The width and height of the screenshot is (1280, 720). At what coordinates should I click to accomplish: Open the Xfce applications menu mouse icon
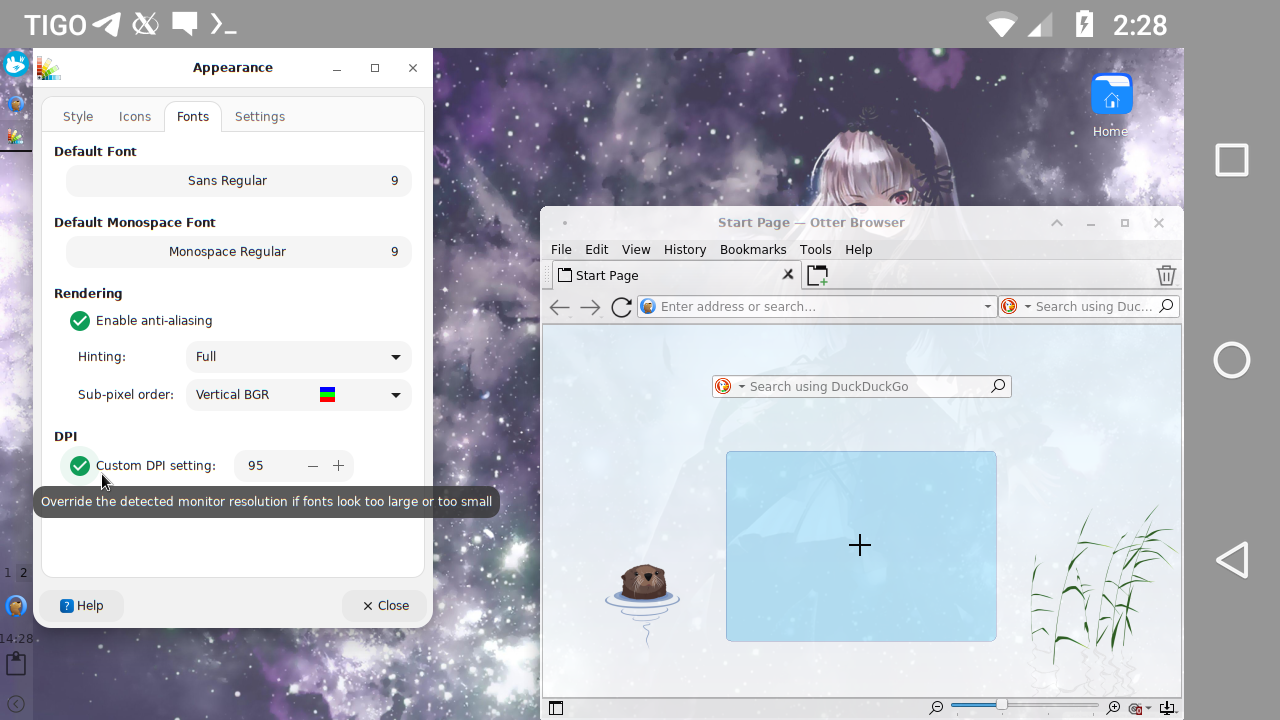coord(15,66)
